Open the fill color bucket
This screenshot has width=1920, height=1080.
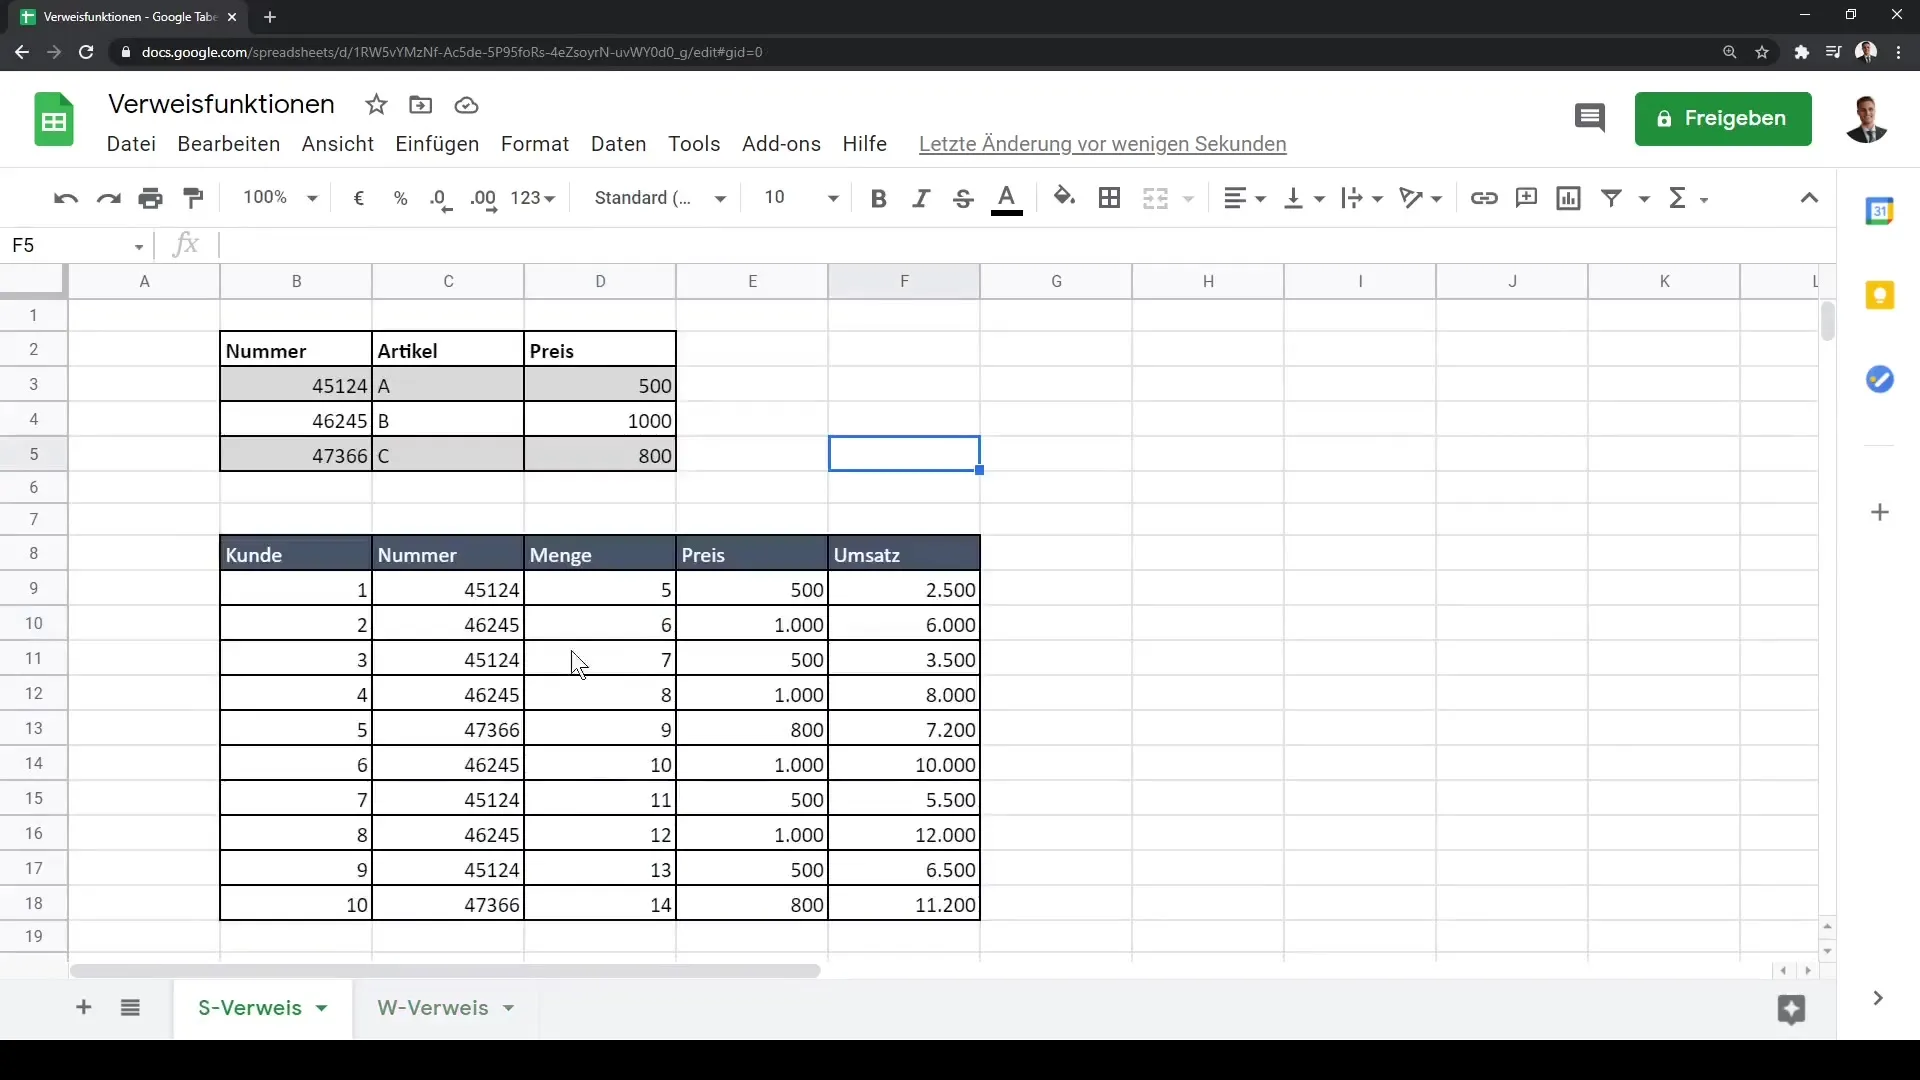pyautogui.click(x=1065, y=197)
